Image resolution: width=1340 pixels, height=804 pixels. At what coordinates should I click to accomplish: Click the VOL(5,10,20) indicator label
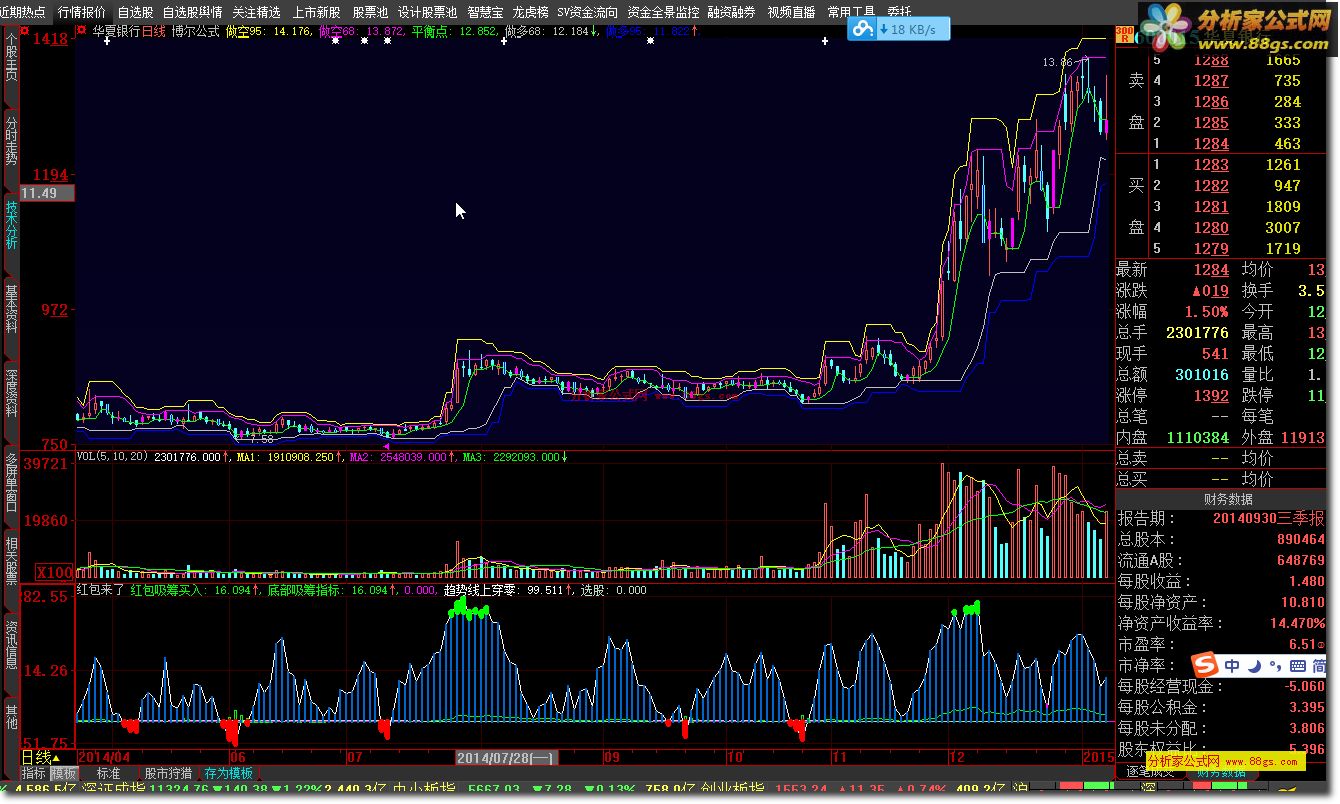114,457
